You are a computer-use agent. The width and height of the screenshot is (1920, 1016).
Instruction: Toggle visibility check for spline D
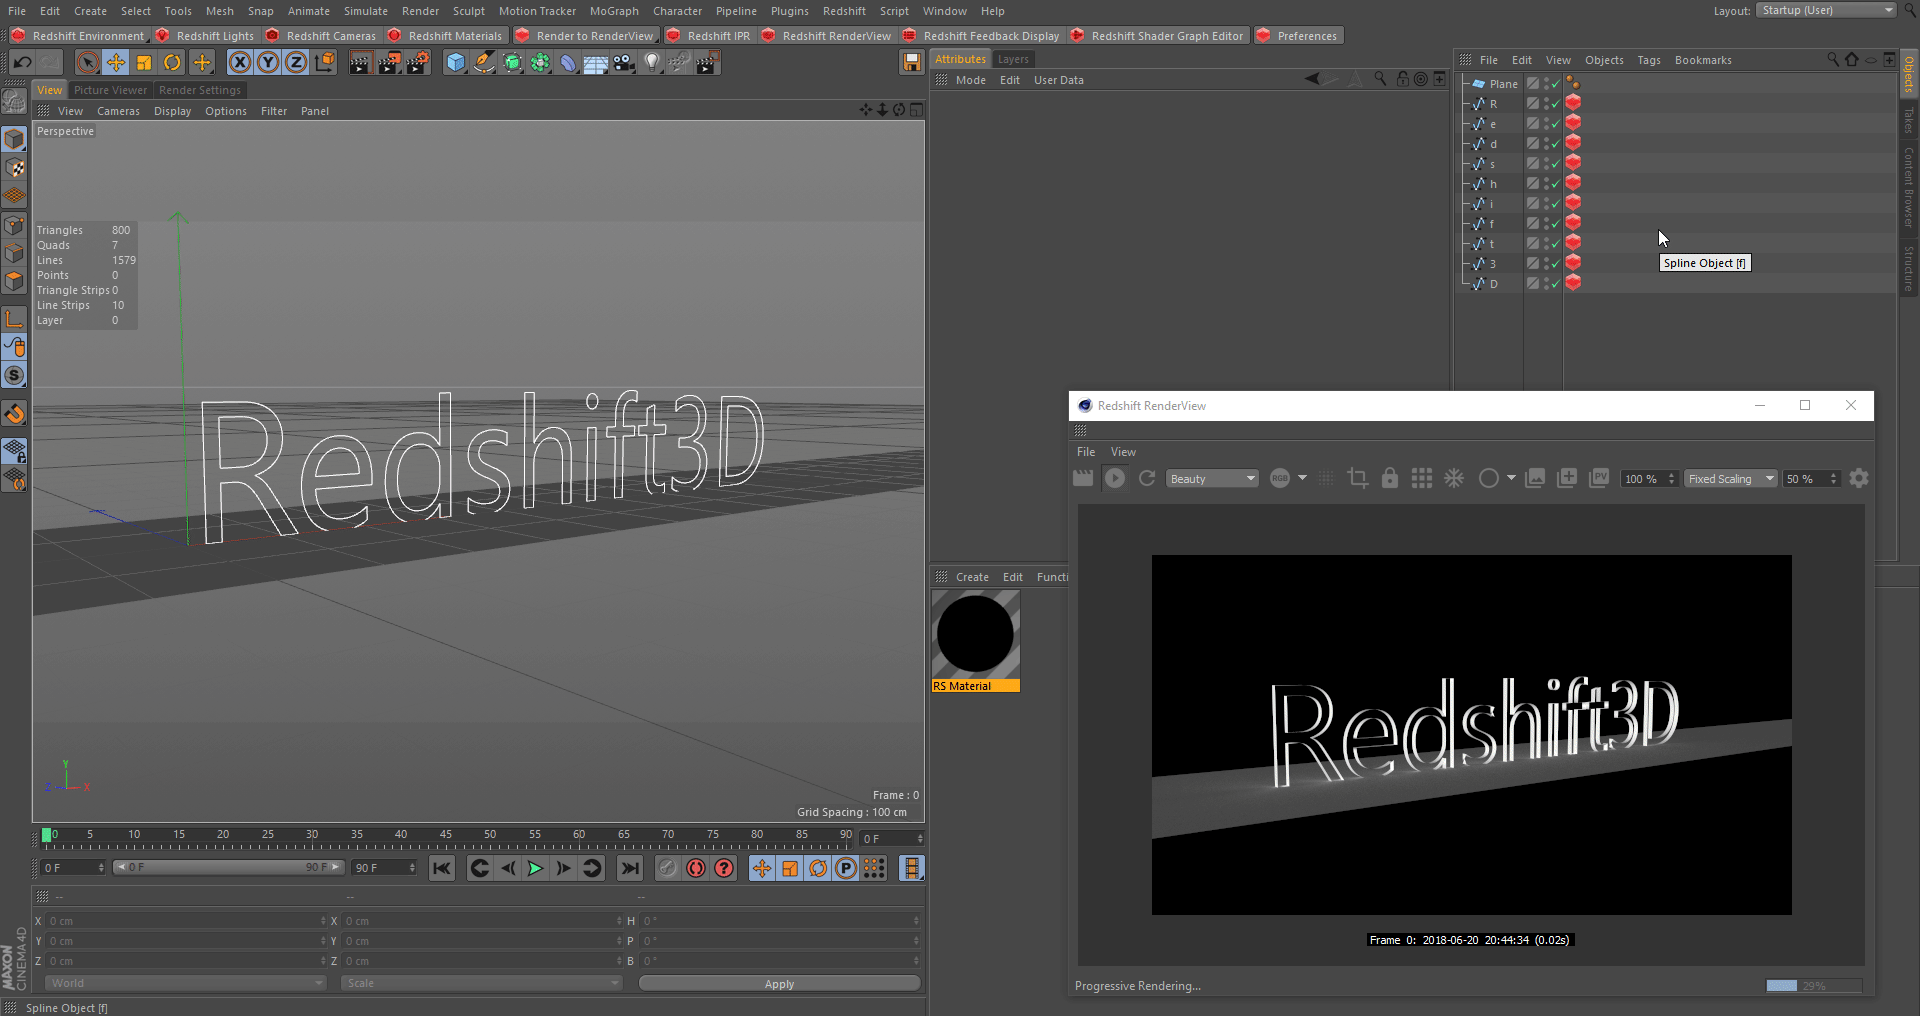point(1555,284)
